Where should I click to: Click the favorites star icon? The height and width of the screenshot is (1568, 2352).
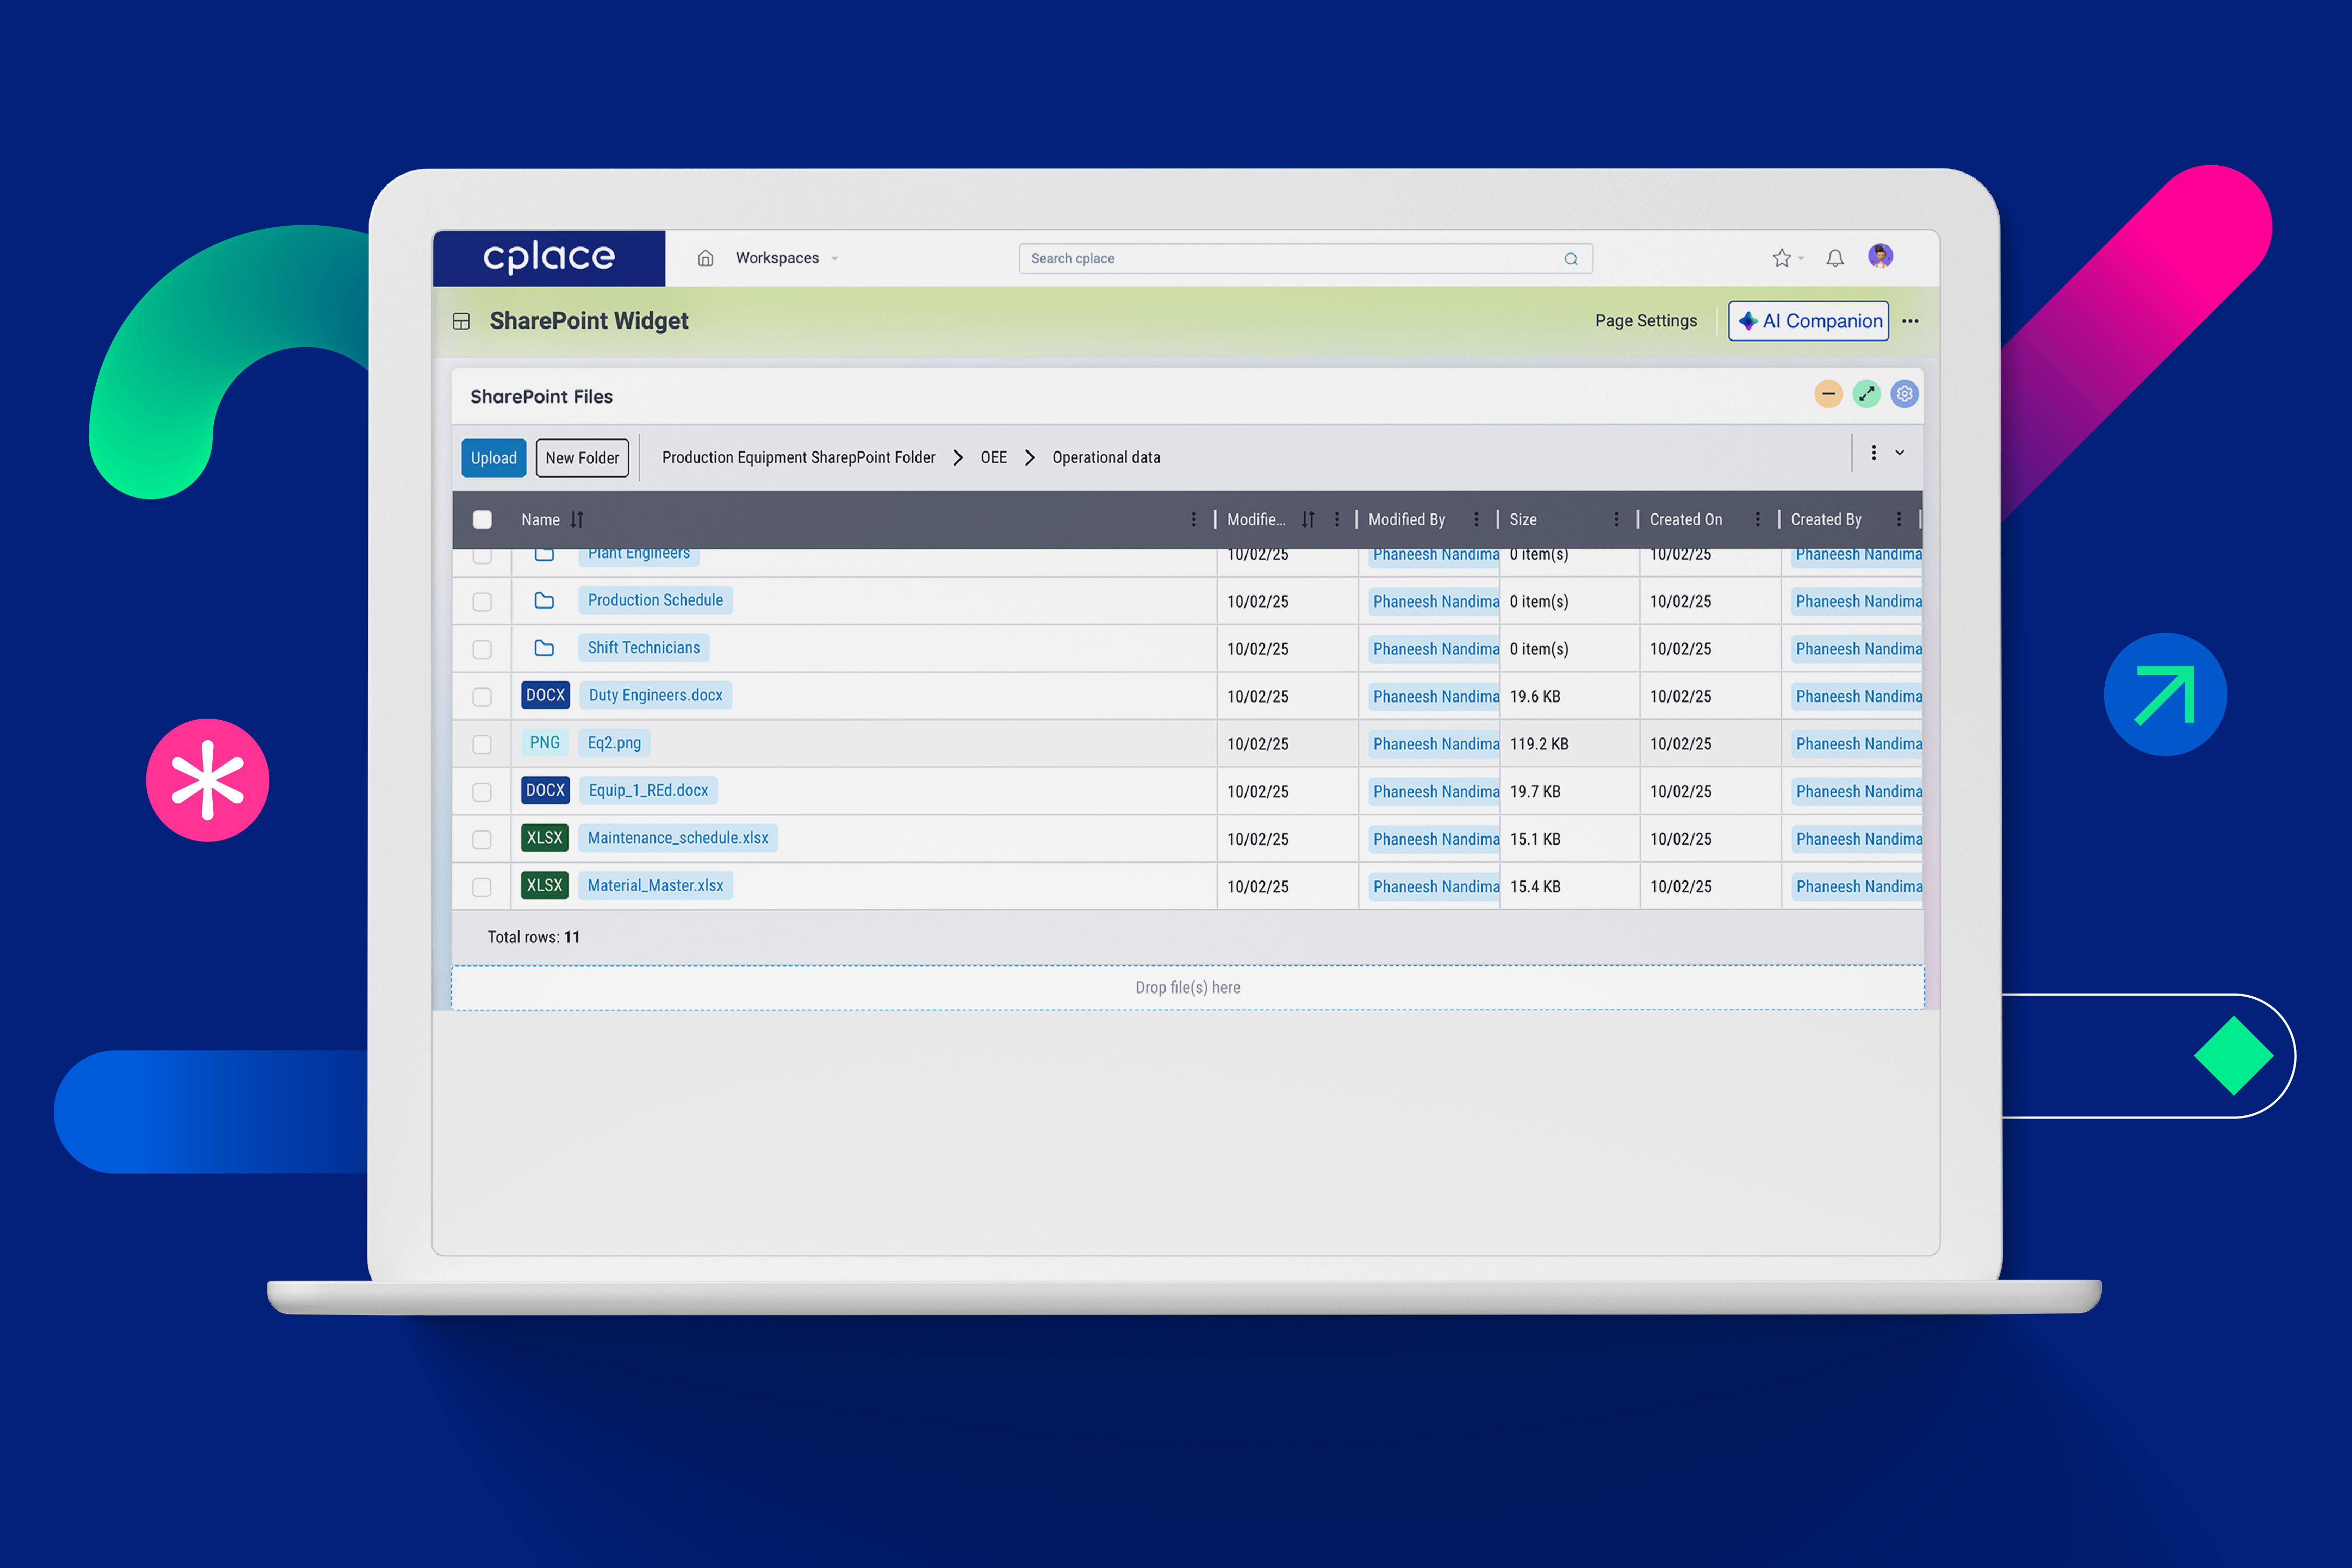(1782, 258)
